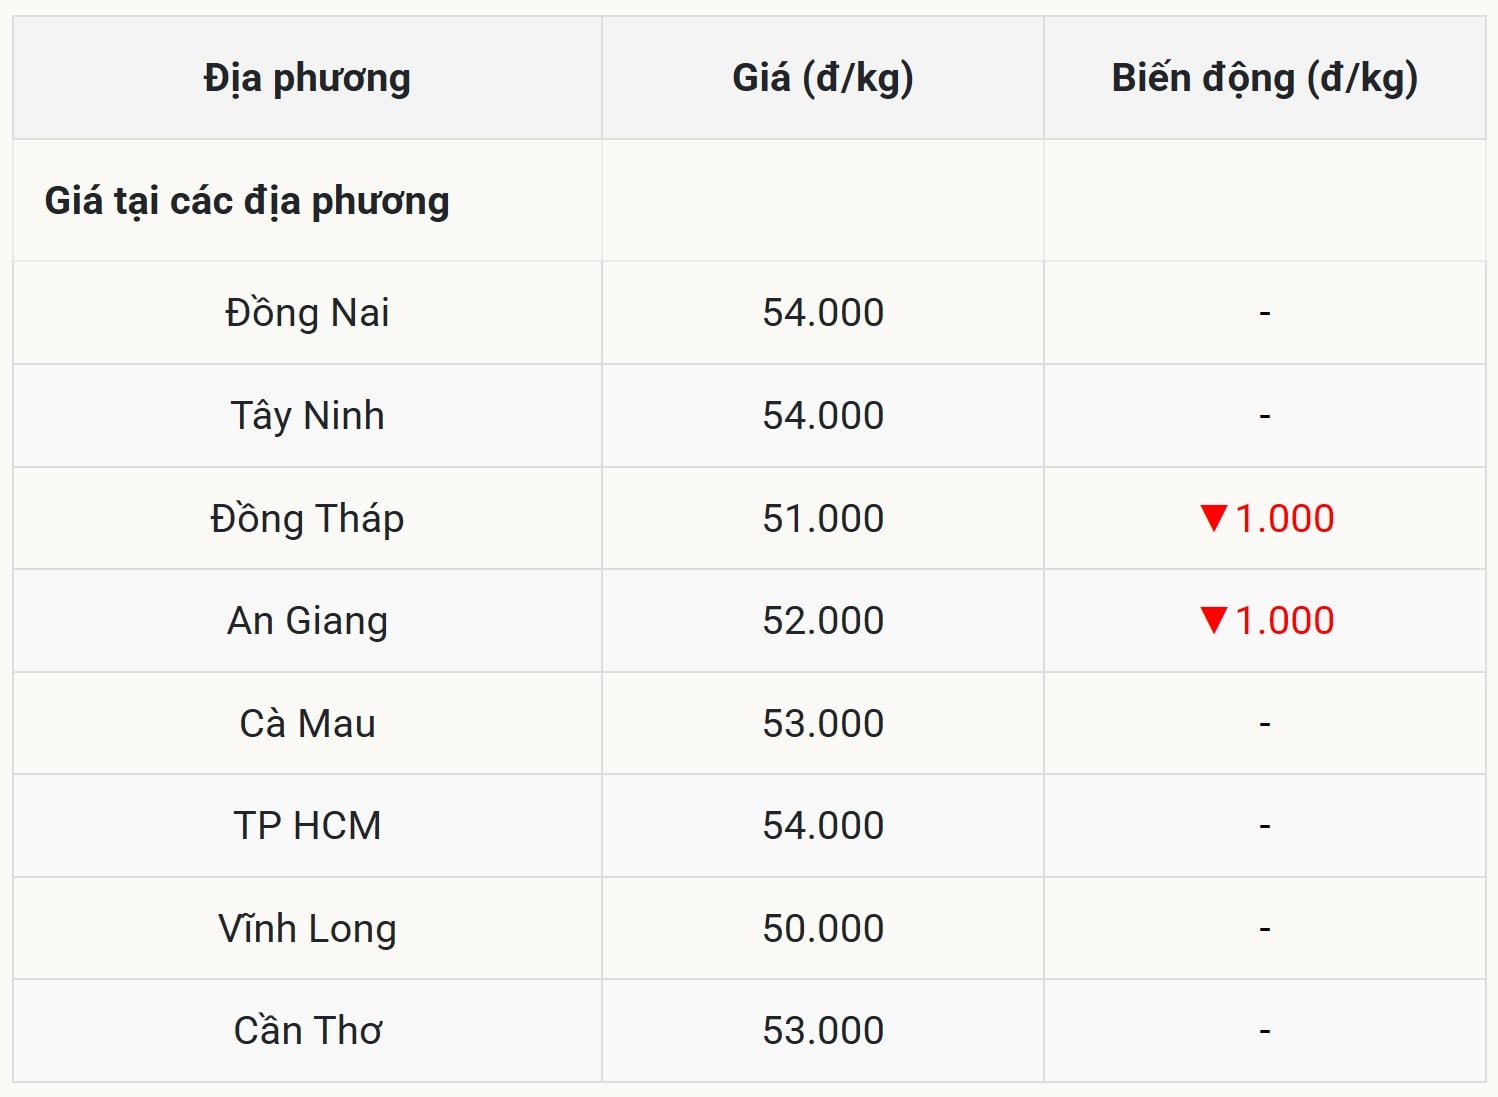This screenshot has height=1097, width=1498.
Task: Click the Địa phương column header
Action: pyautogui.click(x=307, y=78)
